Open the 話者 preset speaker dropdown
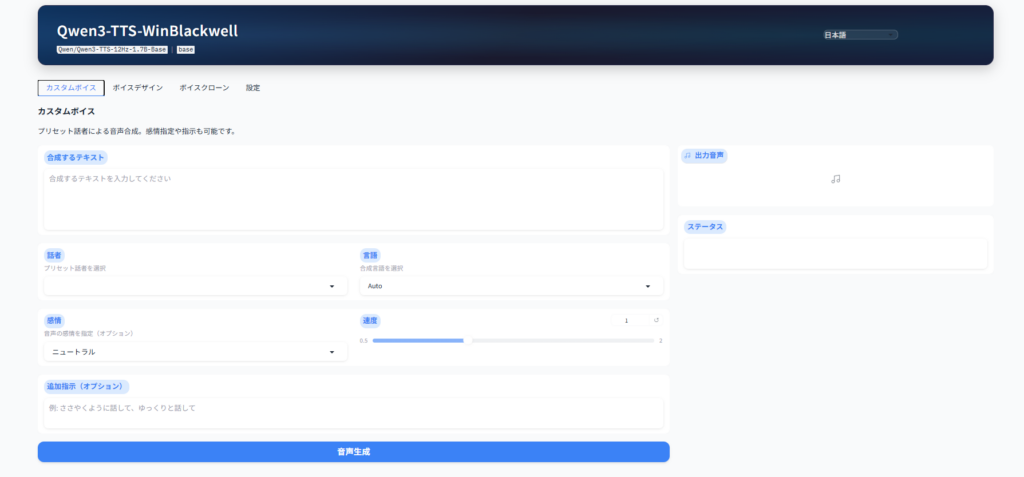The image size is (1024, 477). click(x=195, y=286)
